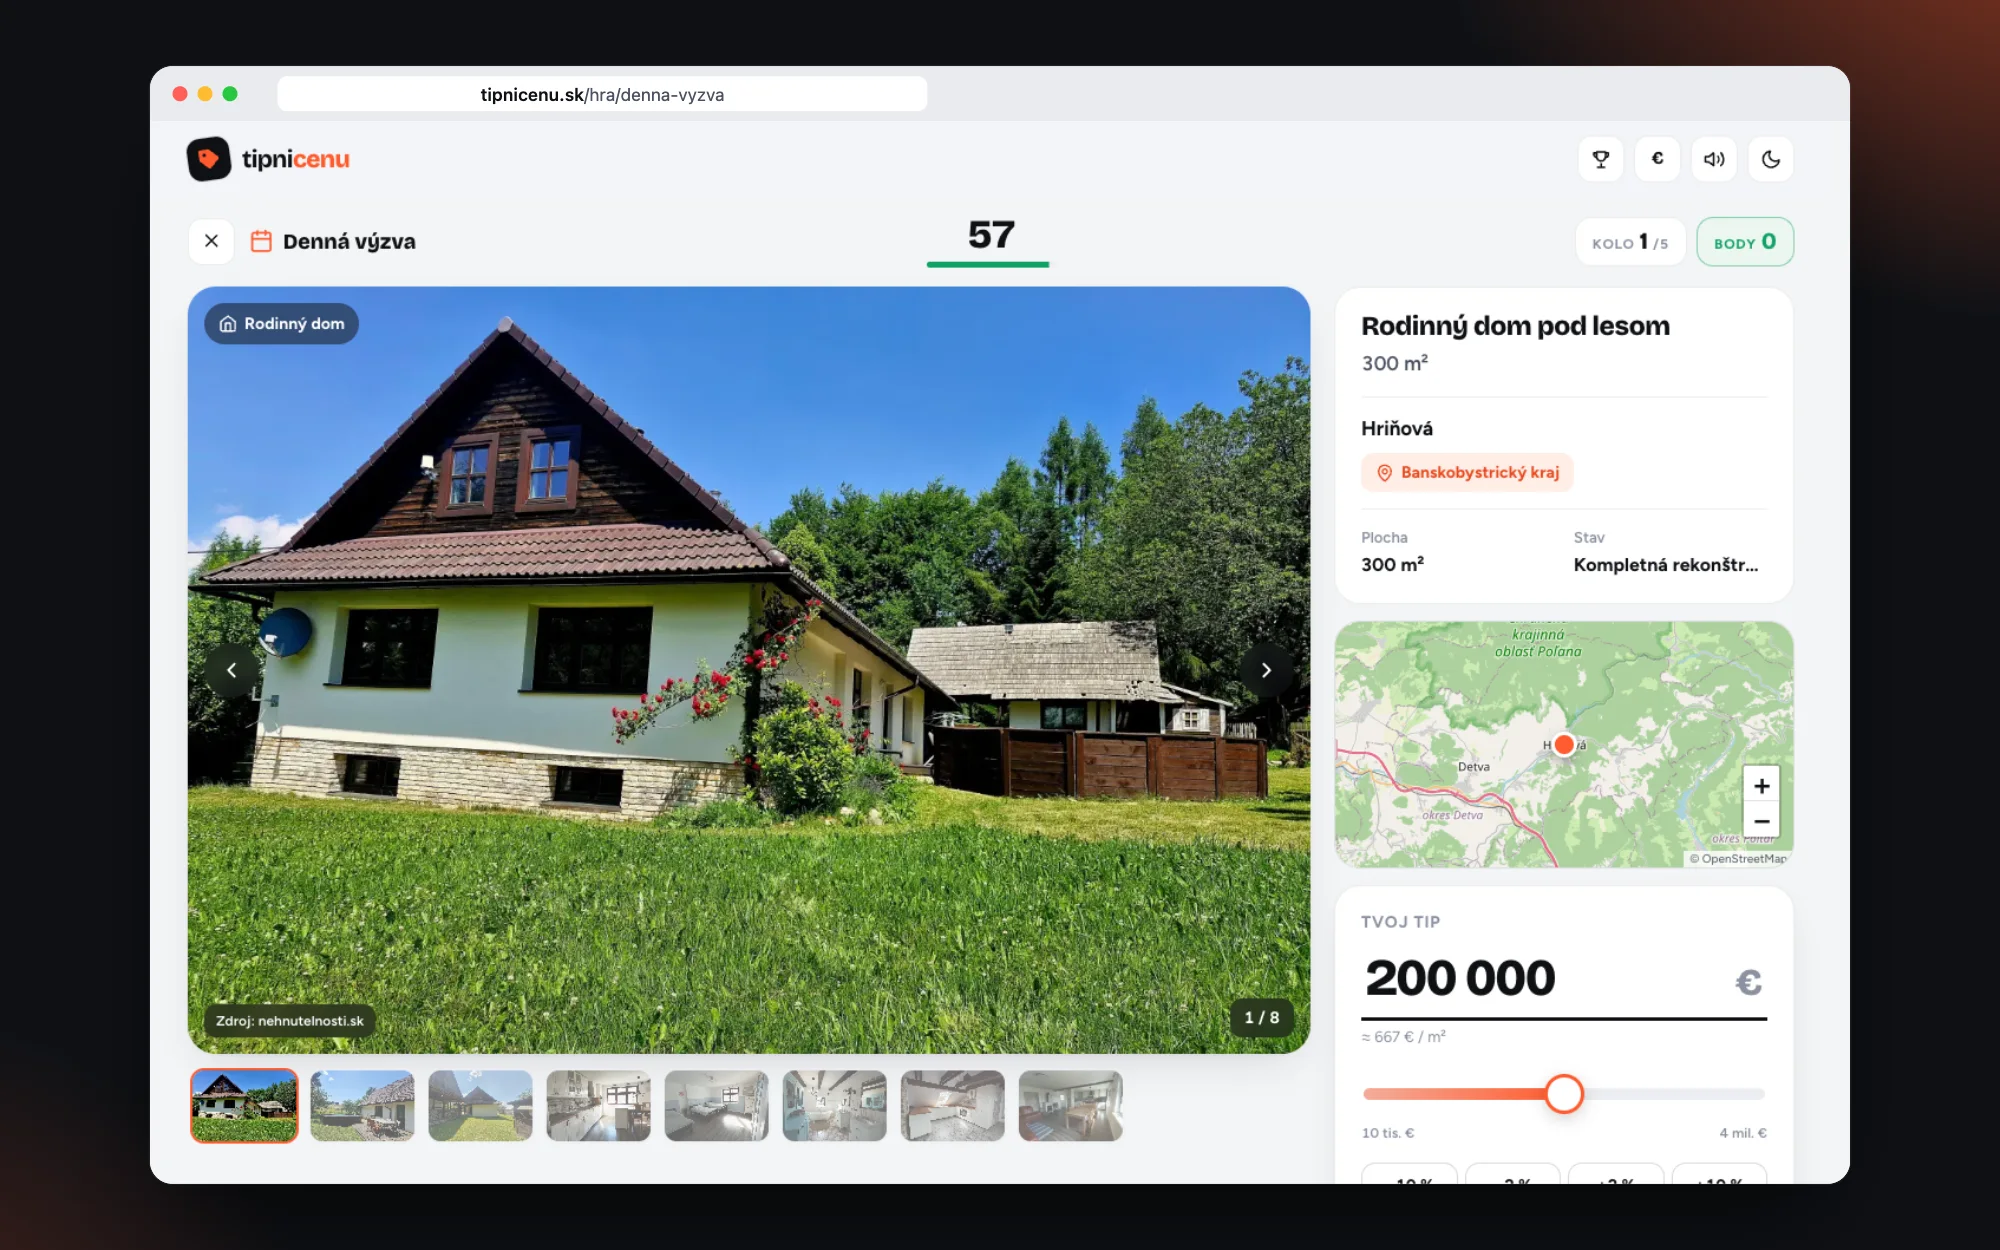Click the unfilled grey part of the price slider
Screen dimensions: 2000x1250
point(1674,1094)
